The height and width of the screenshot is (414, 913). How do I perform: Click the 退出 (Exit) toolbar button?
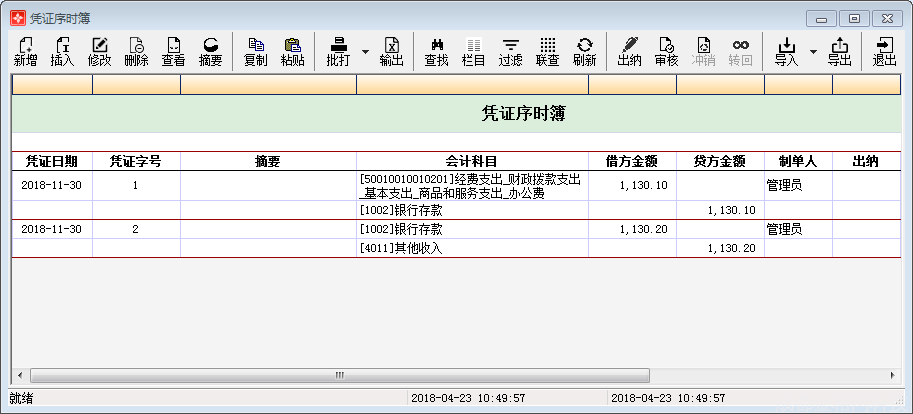tap(884, 51)
